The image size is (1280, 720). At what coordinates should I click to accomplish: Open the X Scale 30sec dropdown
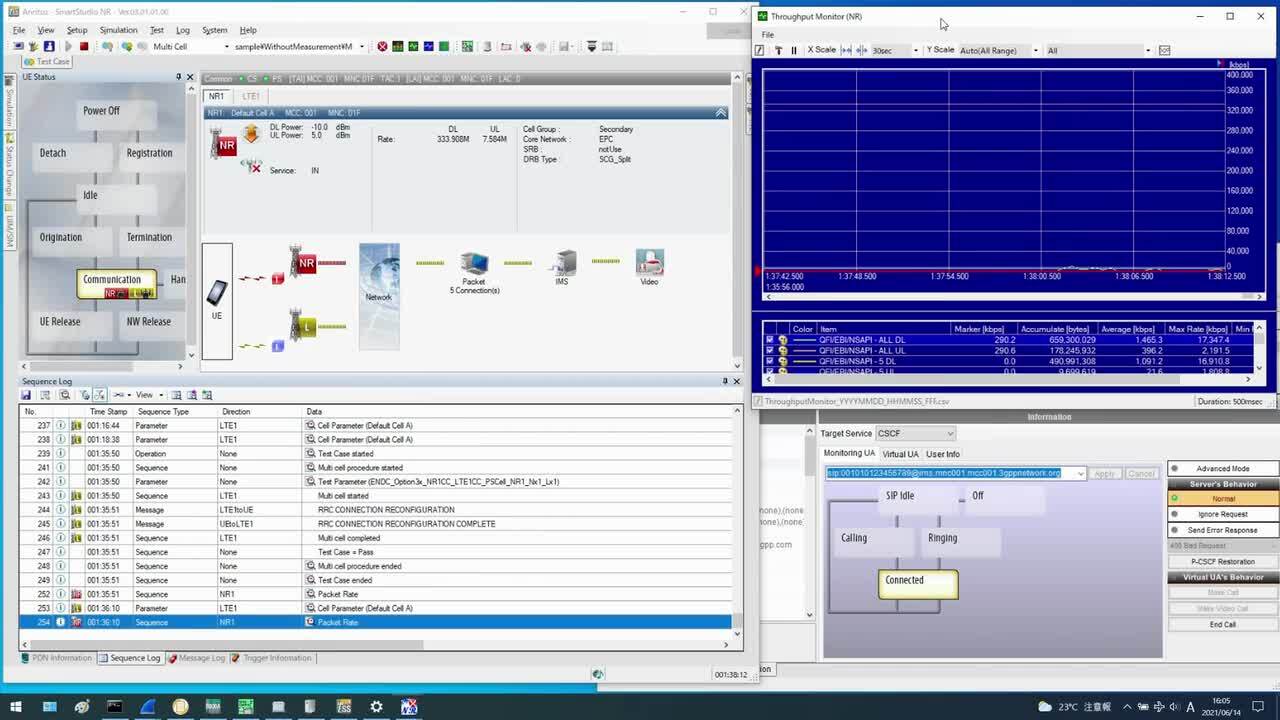tap(916, 50)
